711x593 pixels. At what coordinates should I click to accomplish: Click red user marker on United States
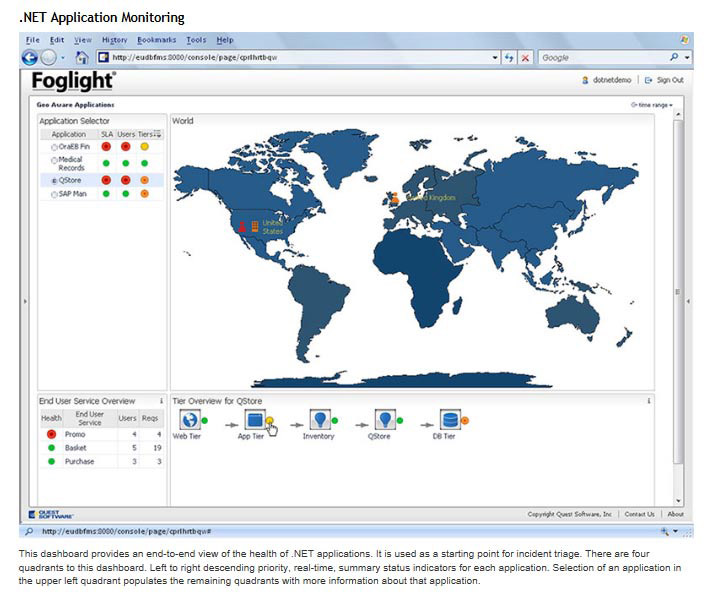coord(242,226)
